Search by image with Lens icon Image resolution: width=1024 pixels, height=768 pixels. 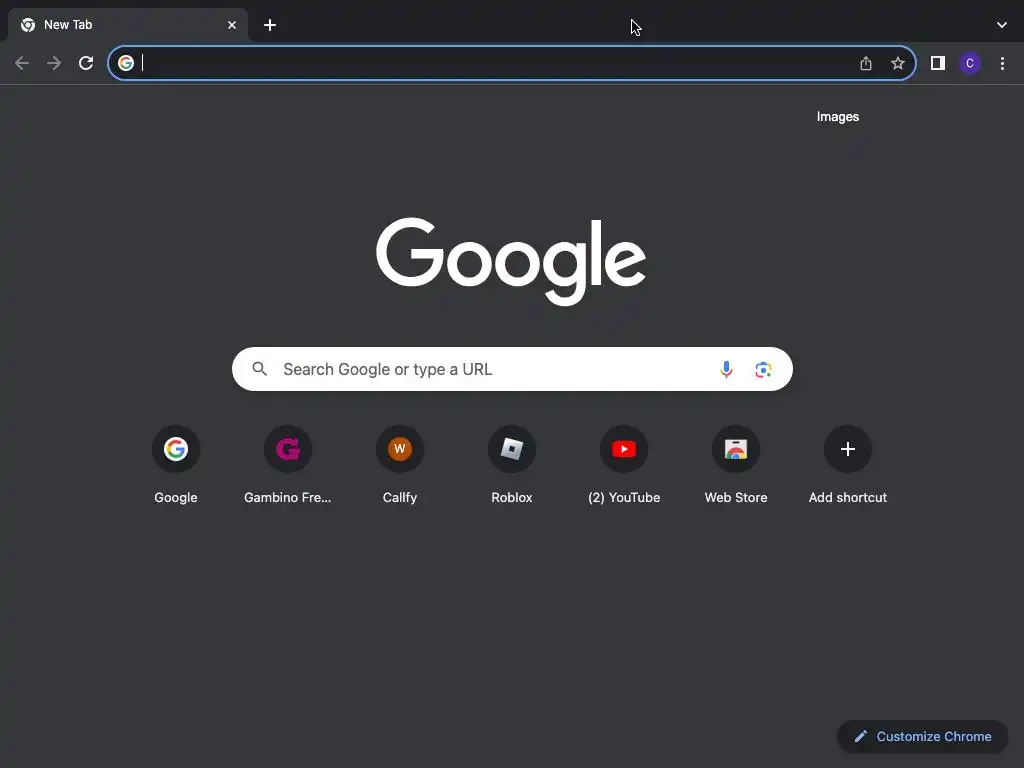763,369
